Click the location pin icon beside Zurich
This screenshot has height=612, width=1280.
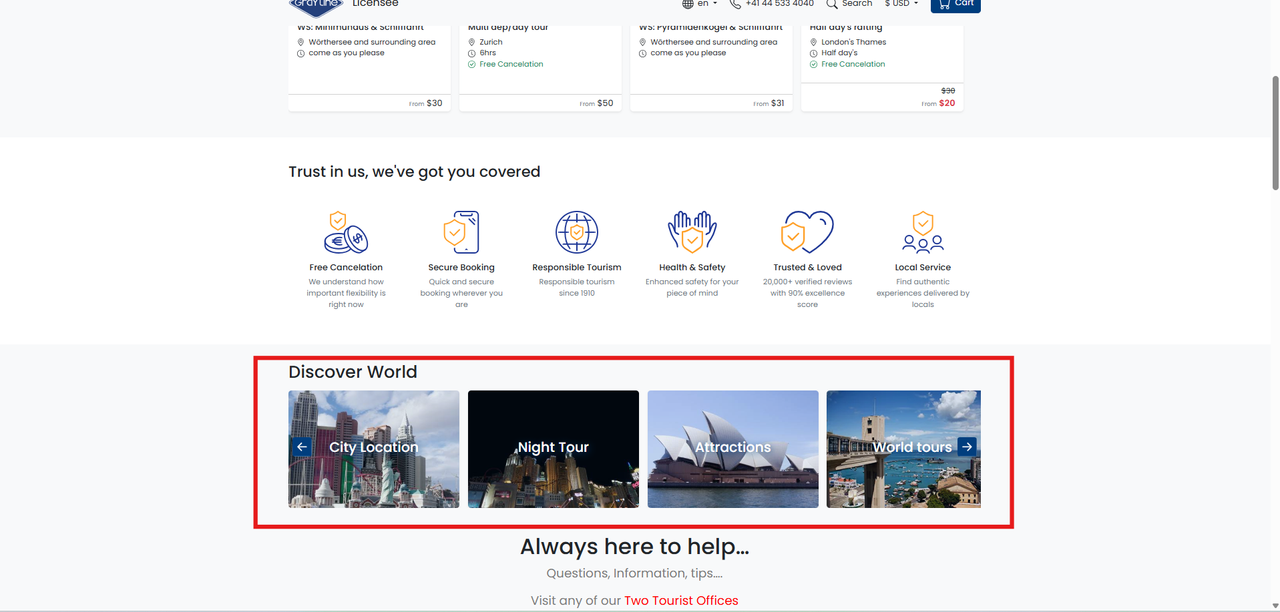point(471,42)
